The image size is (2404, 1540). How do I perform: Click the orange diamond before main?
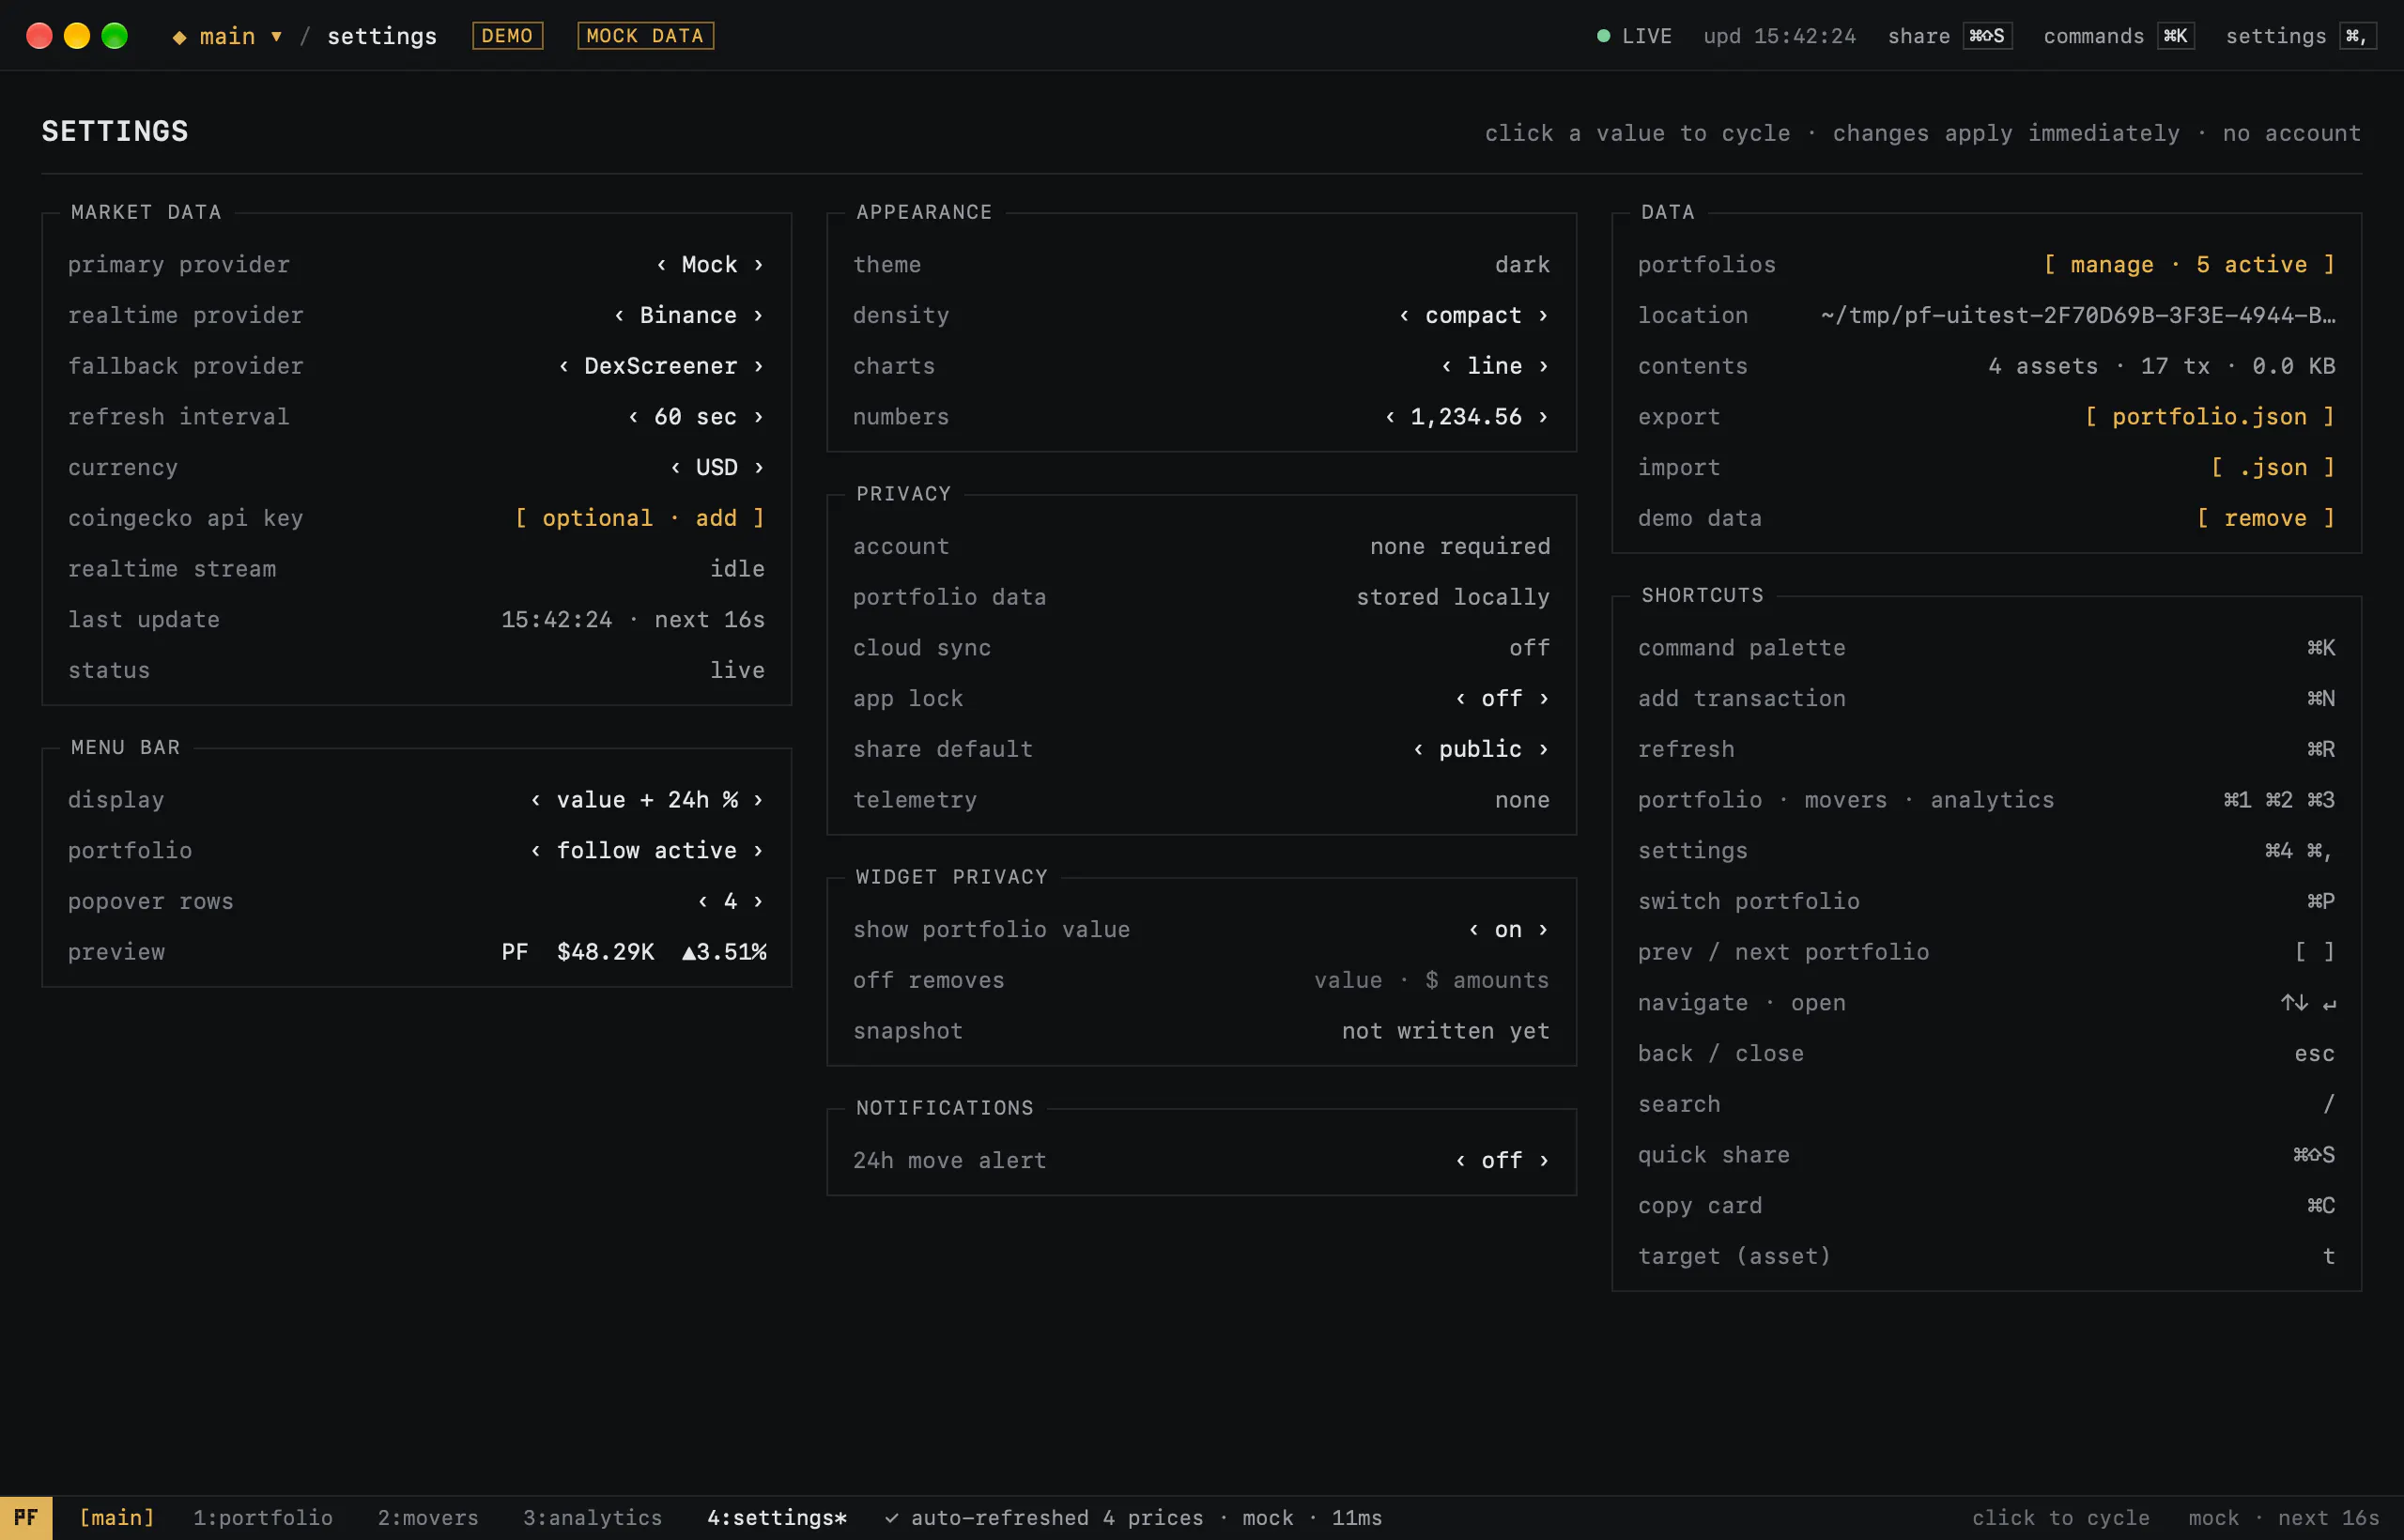180,37
